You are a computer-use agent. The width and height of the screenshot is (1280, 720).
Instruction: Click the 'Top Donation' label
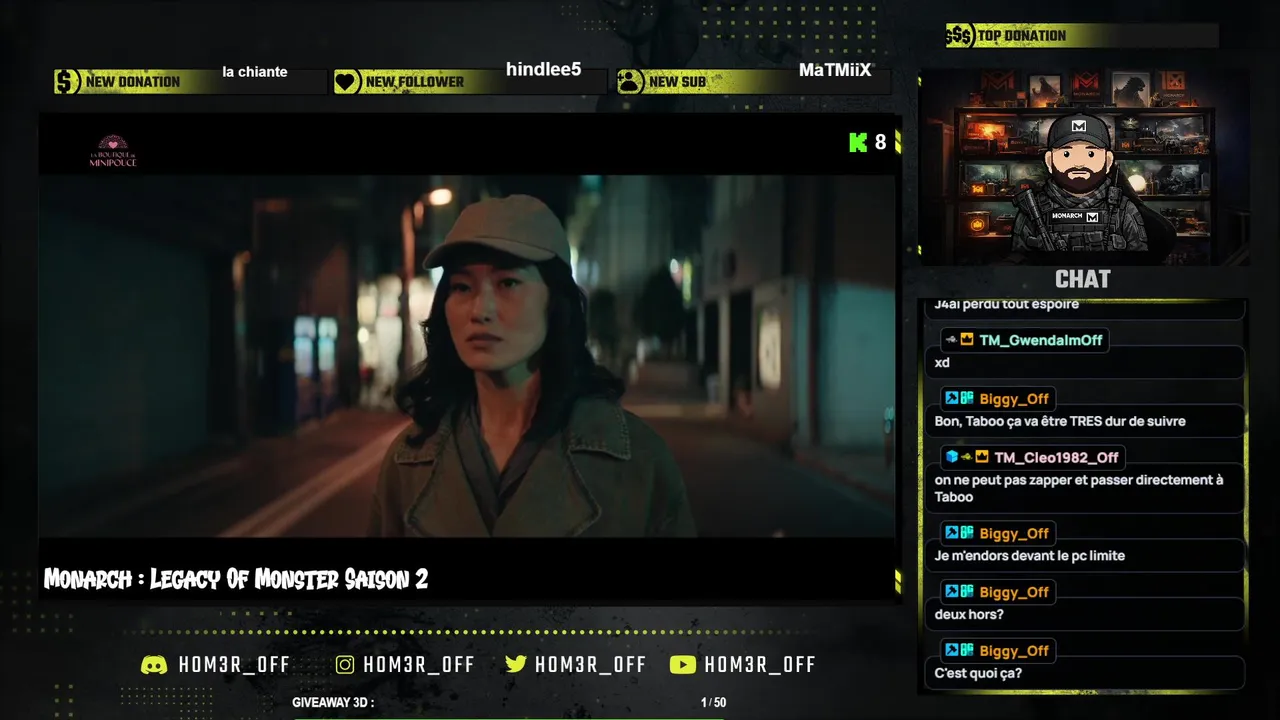pyautogui.click(x=1022, y=36)
